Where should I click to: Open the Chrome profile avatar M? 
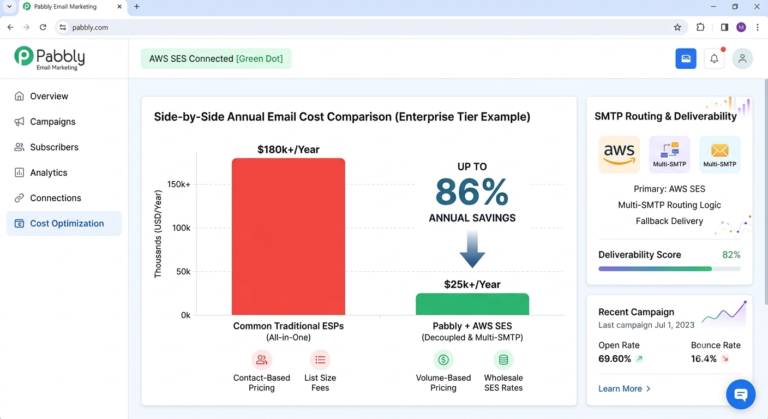pyautogui.click(x=741, y=27)
